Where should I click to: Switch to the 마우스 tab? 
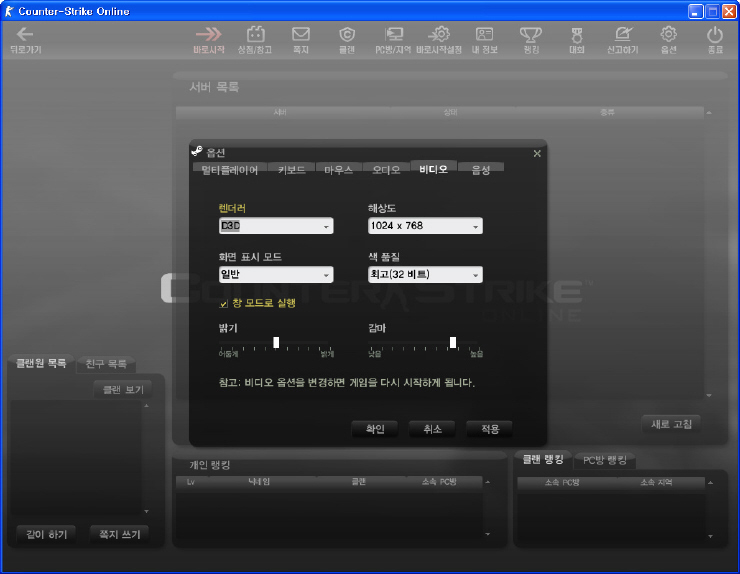point(338,170)
